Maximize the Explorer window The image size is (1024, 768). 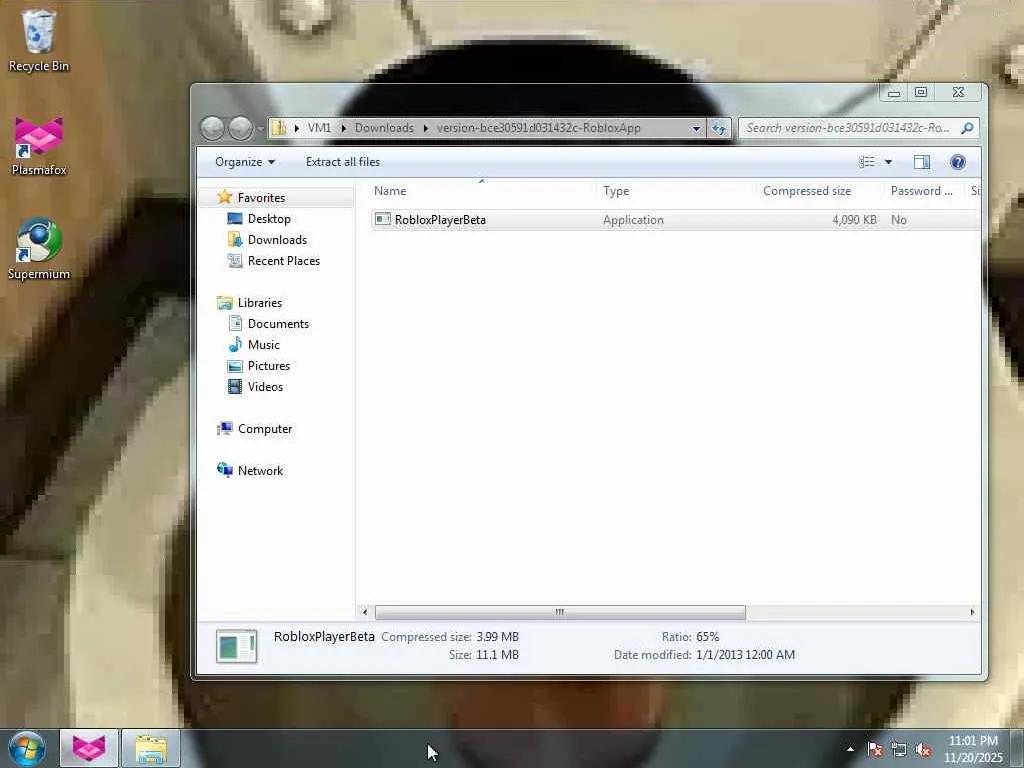coord(921,93)
